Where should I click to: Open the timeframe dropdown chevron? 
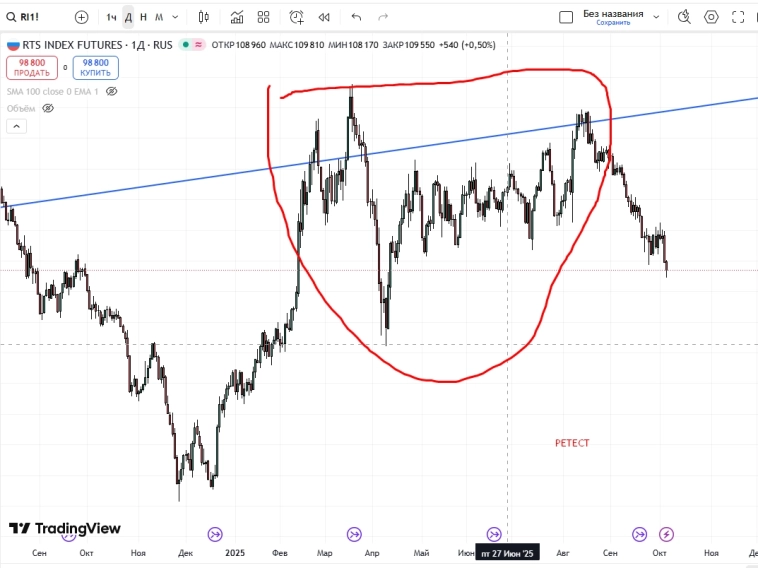(x=175, y=17)
